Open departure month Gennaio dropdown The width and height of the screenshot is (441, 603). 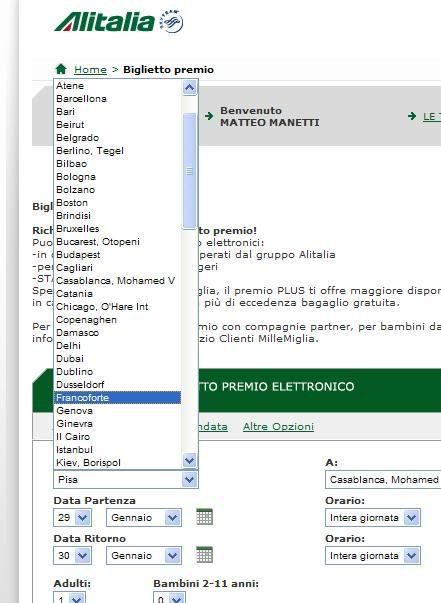coord(144,518)
